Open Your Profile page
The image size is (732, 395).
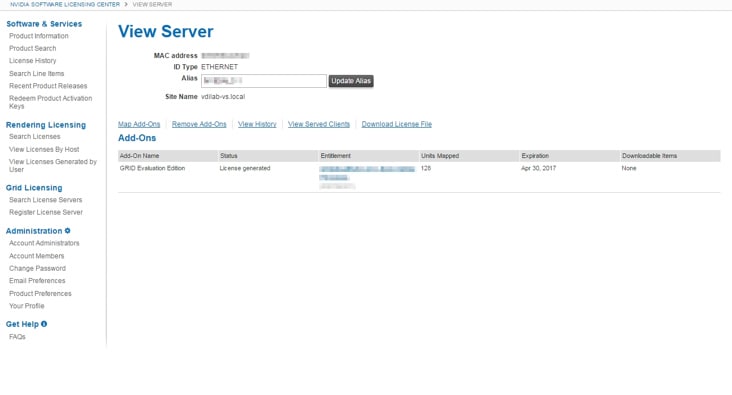click(27, 306)
